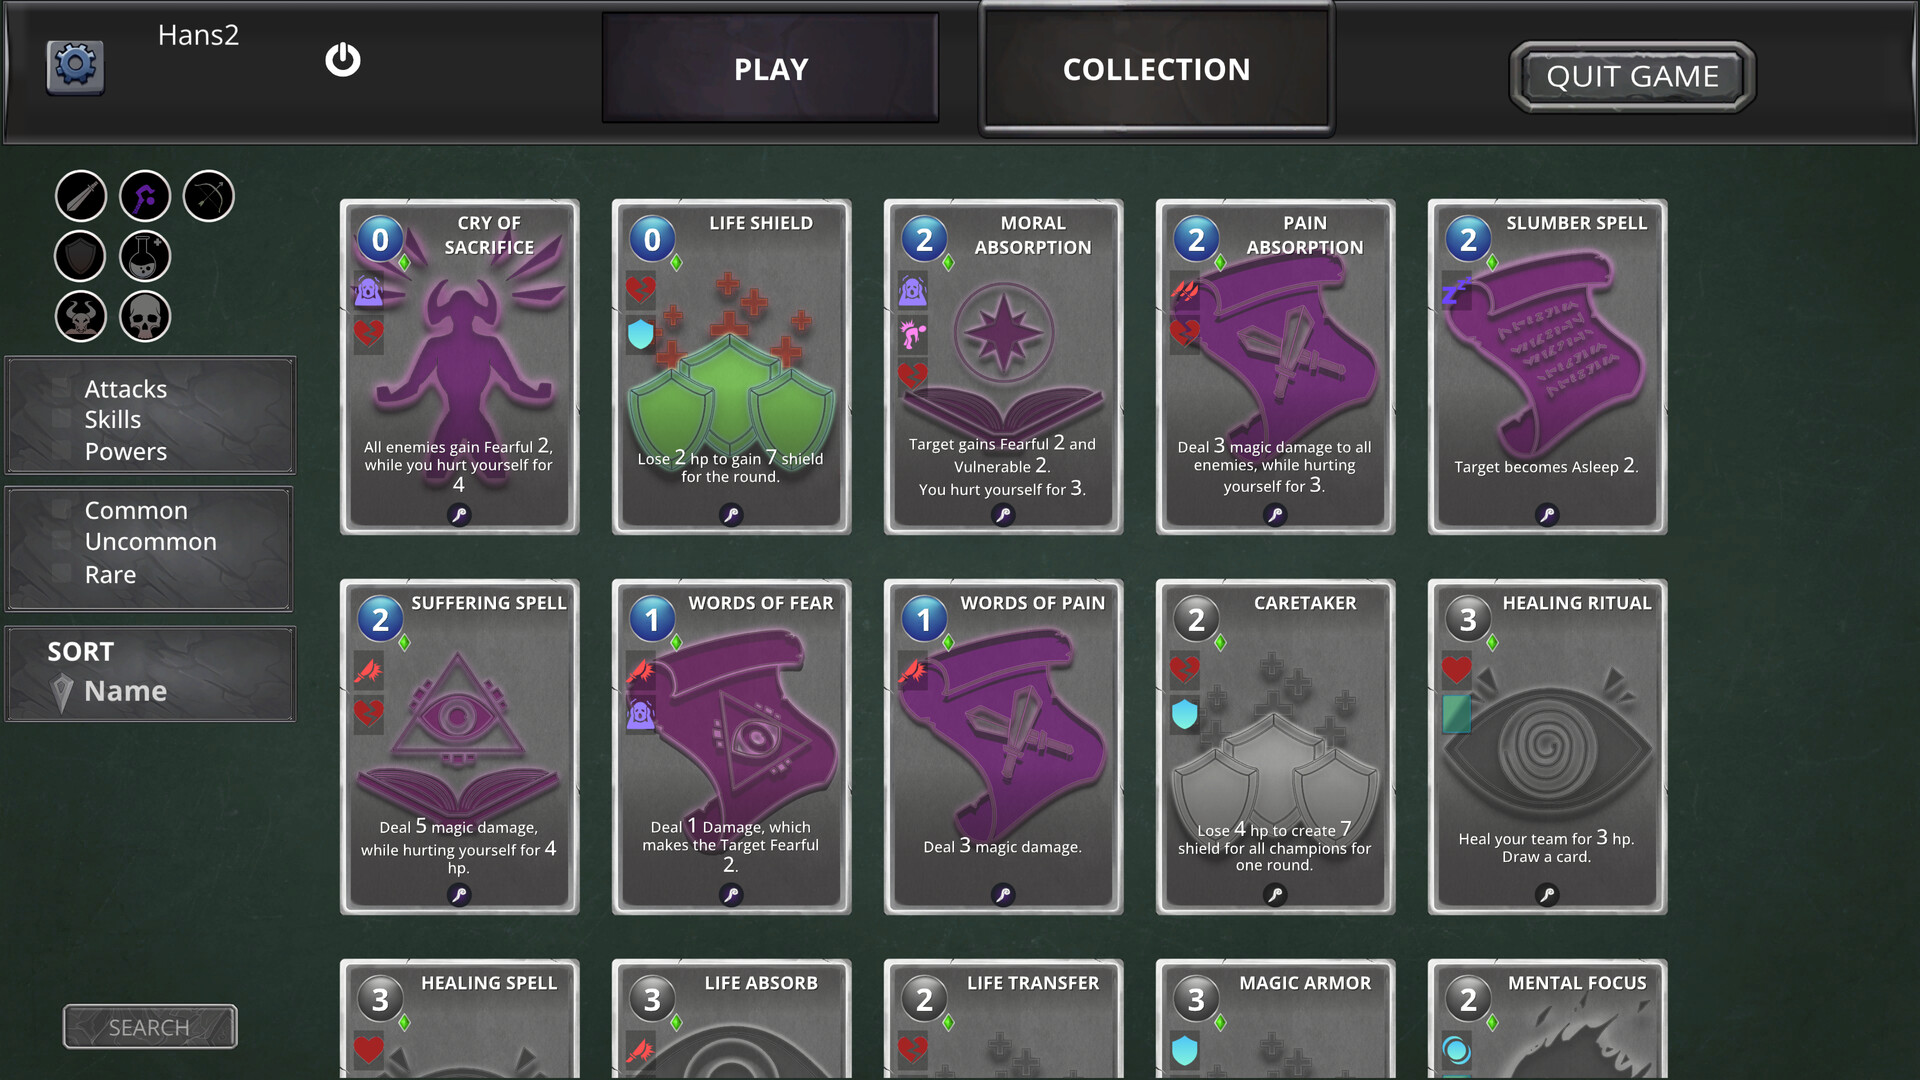Open the Life Shield card
Screen dimensions: 1920x1080
tap(731, 367)
